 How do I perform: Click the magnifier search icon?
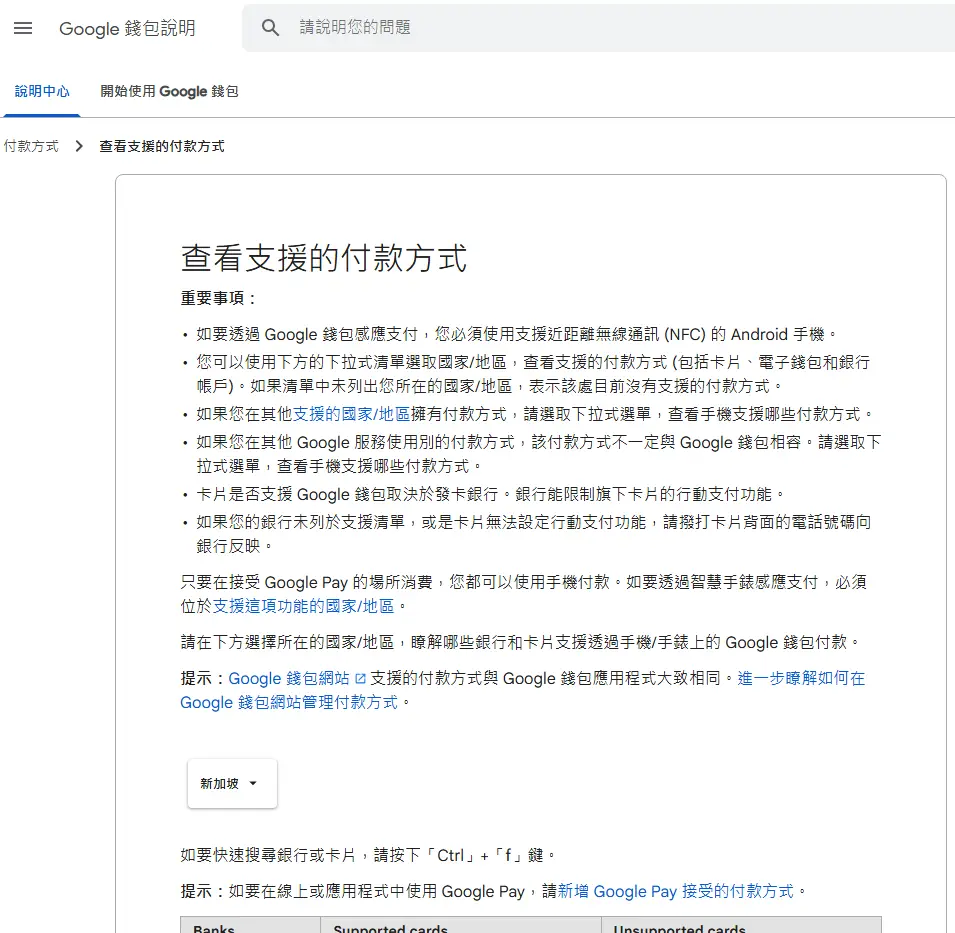tap(270, 28)
